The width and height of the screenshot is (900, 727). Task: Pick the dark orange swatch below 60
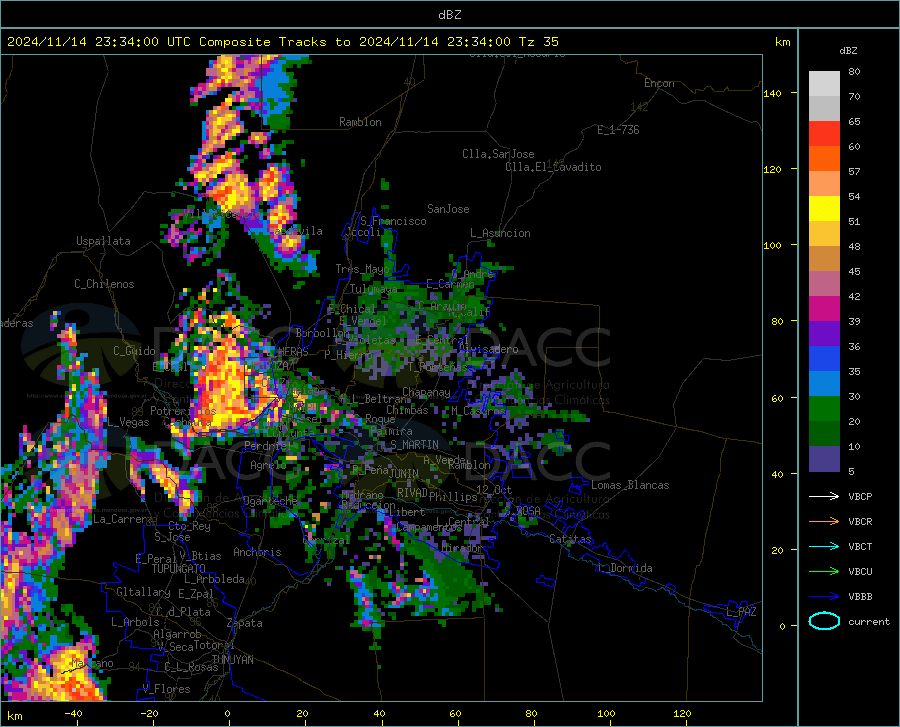pos(824,159)
